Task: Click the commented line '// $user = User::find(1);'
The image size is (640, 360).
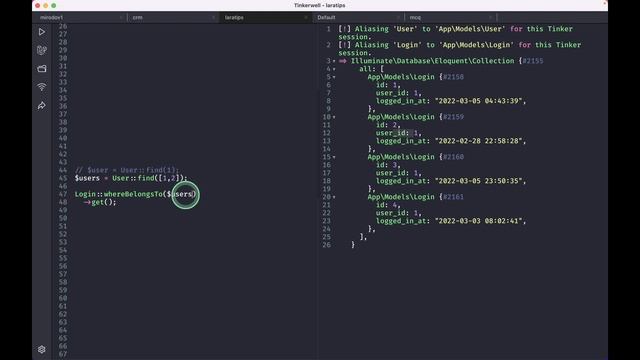Action: [x=127, y=170]
